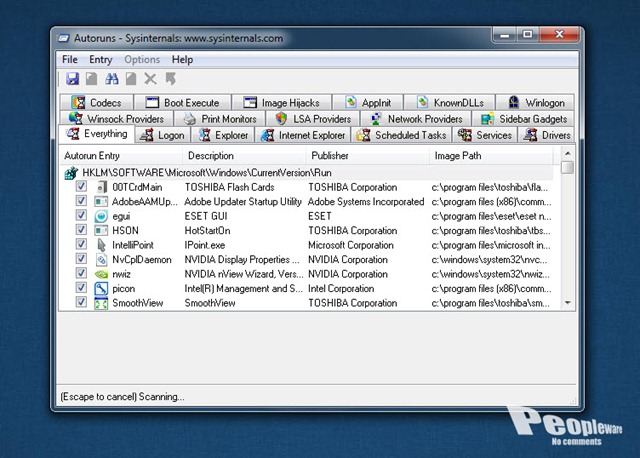Click the 'IPoint.exe' description cell

[204, 245]
